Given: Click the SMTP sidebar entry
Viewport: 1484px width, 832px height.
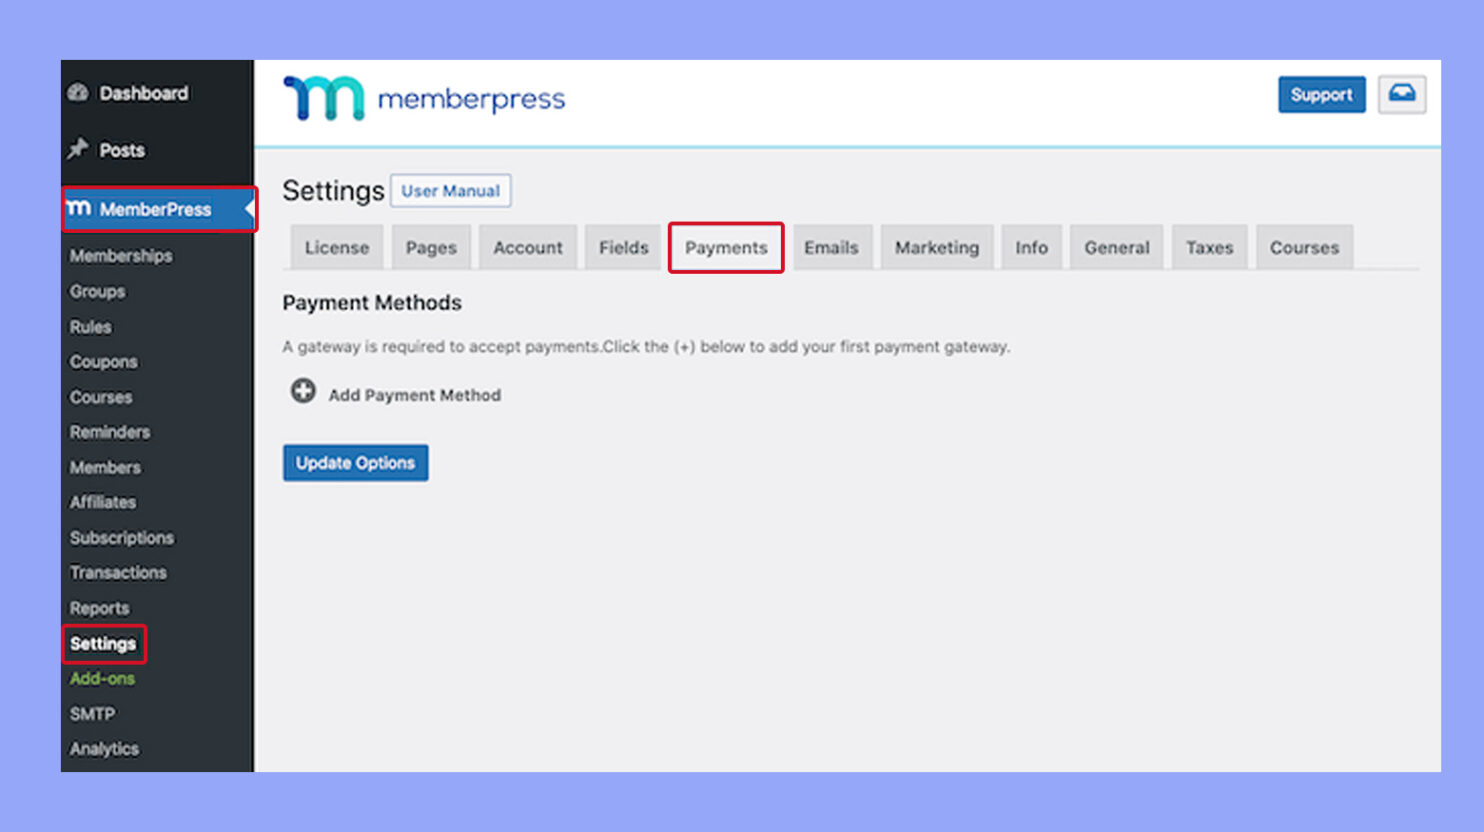Looking at the screenshot, I should click(x=92, y=713).
